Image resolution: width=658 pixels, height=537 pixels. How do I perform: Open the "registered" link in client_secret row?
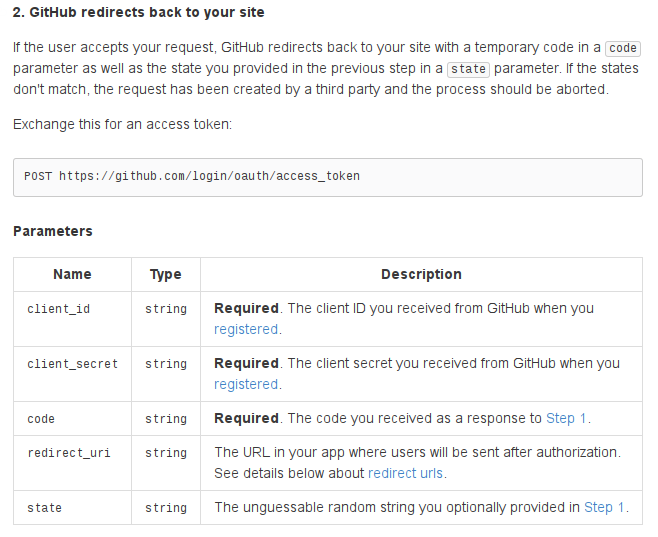(x=246, y=384)
